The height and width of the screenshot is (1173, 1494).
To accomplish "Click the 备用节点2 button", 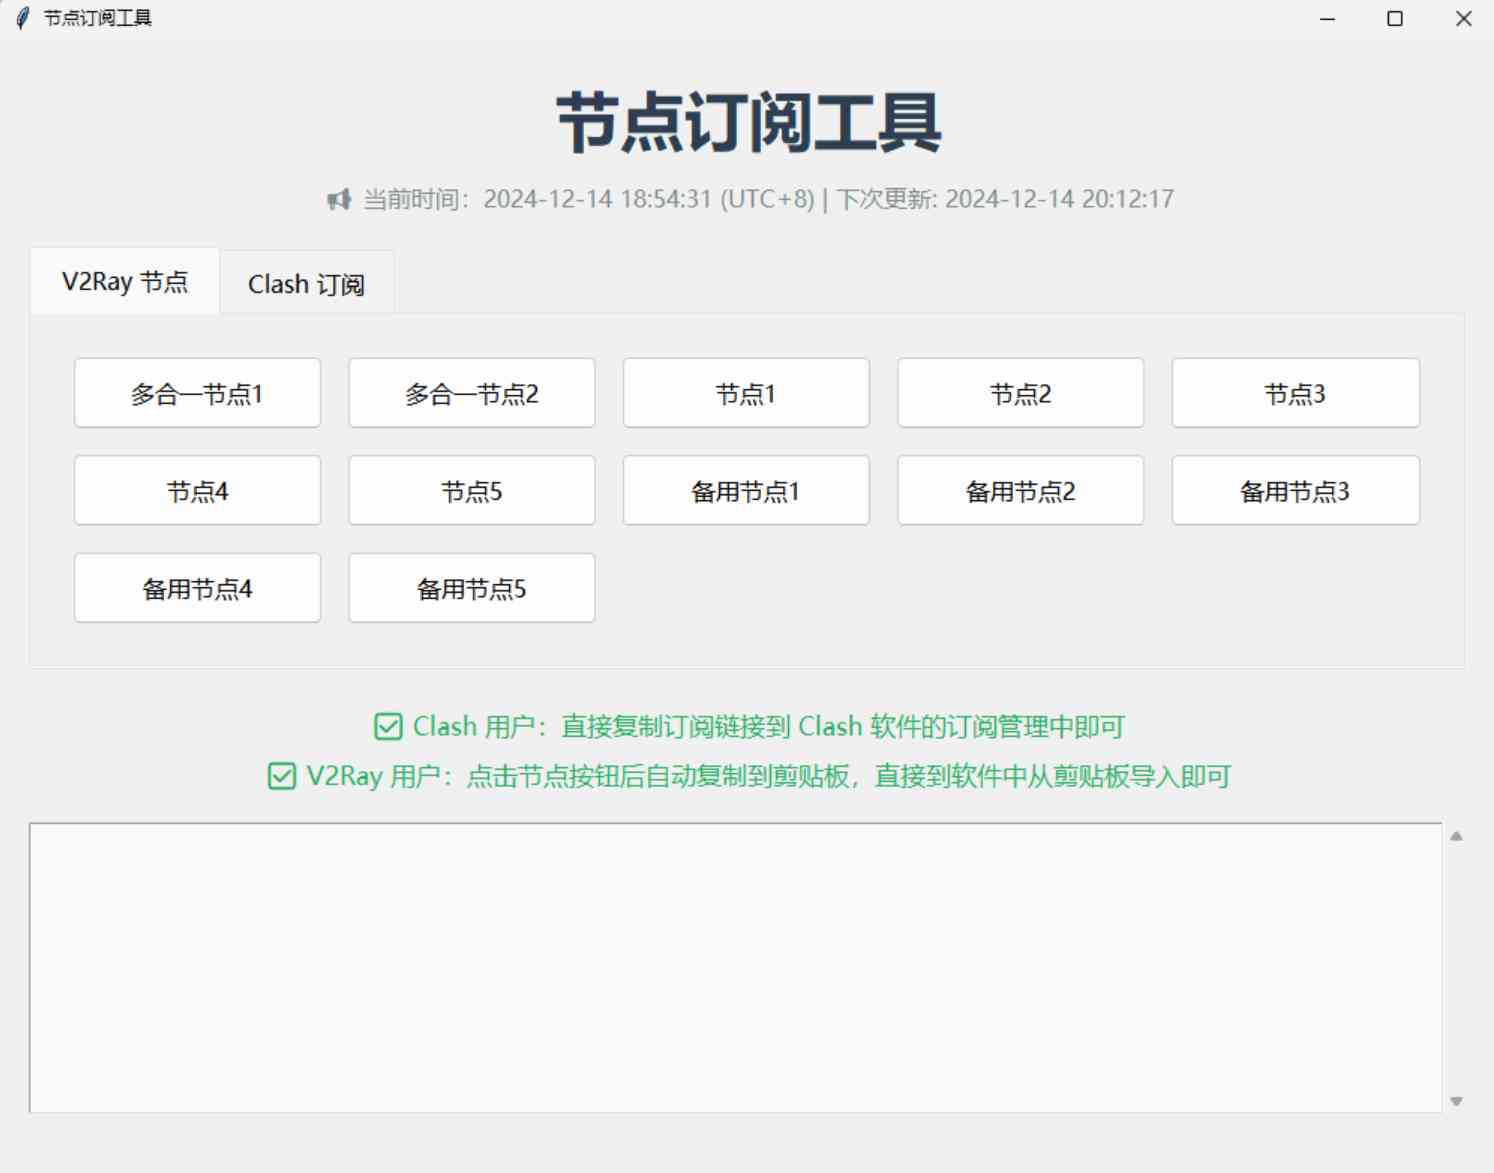I will coord(1021,490).
